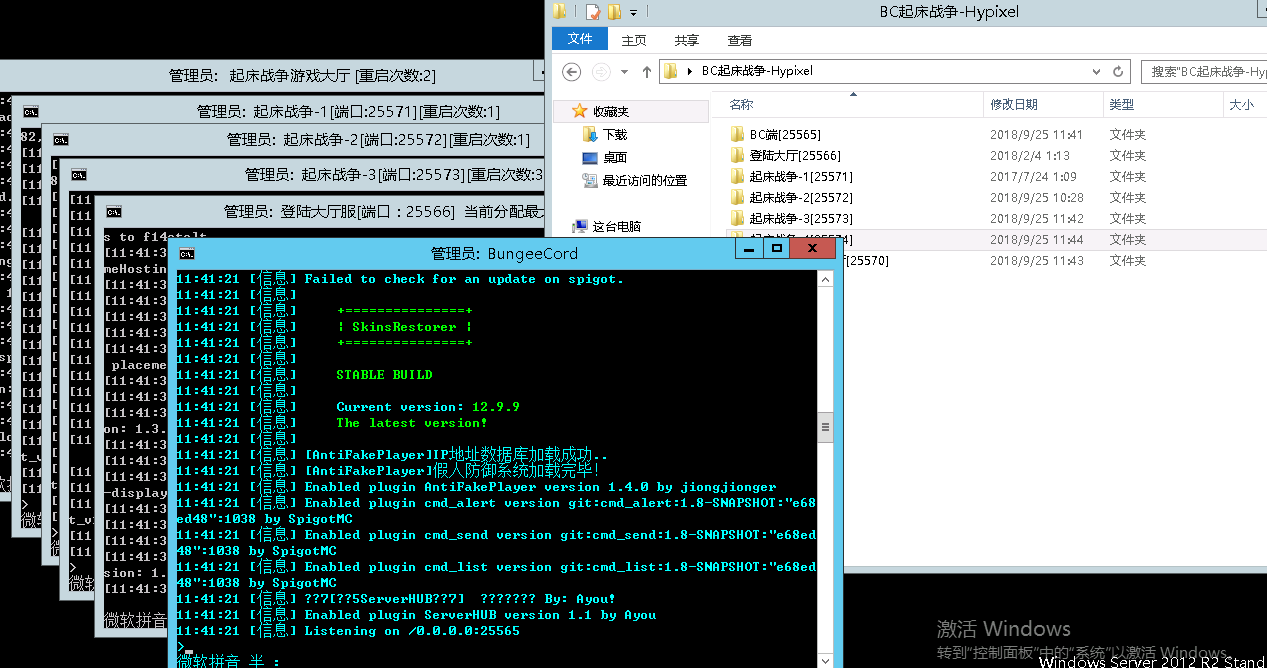The image size is (1267, 668).
Task: Click the 2018/2/4 1:13 modified date
Action: [1030, 155]
